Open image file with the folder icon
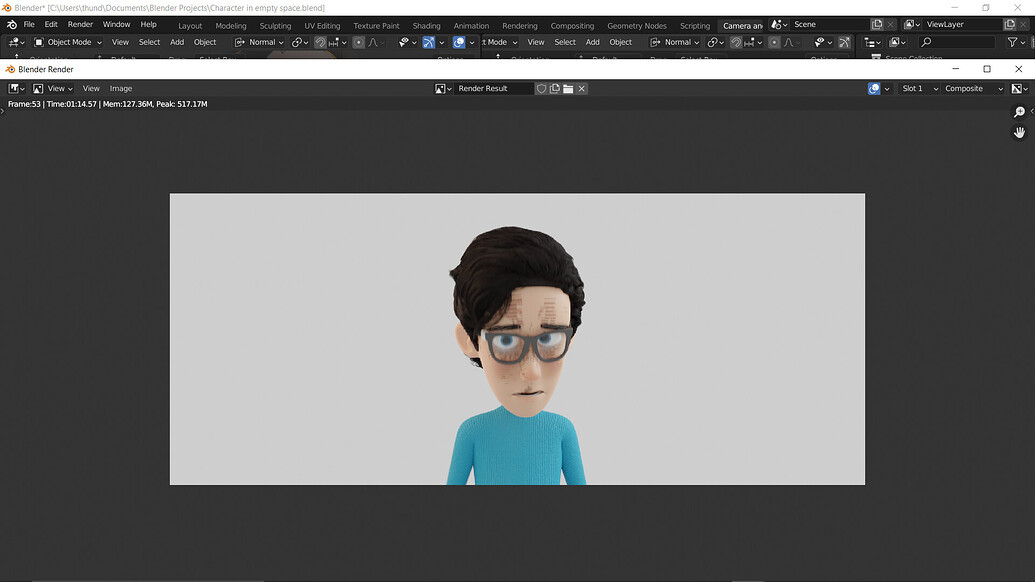The image size is (1035, 582). [568, 88]
